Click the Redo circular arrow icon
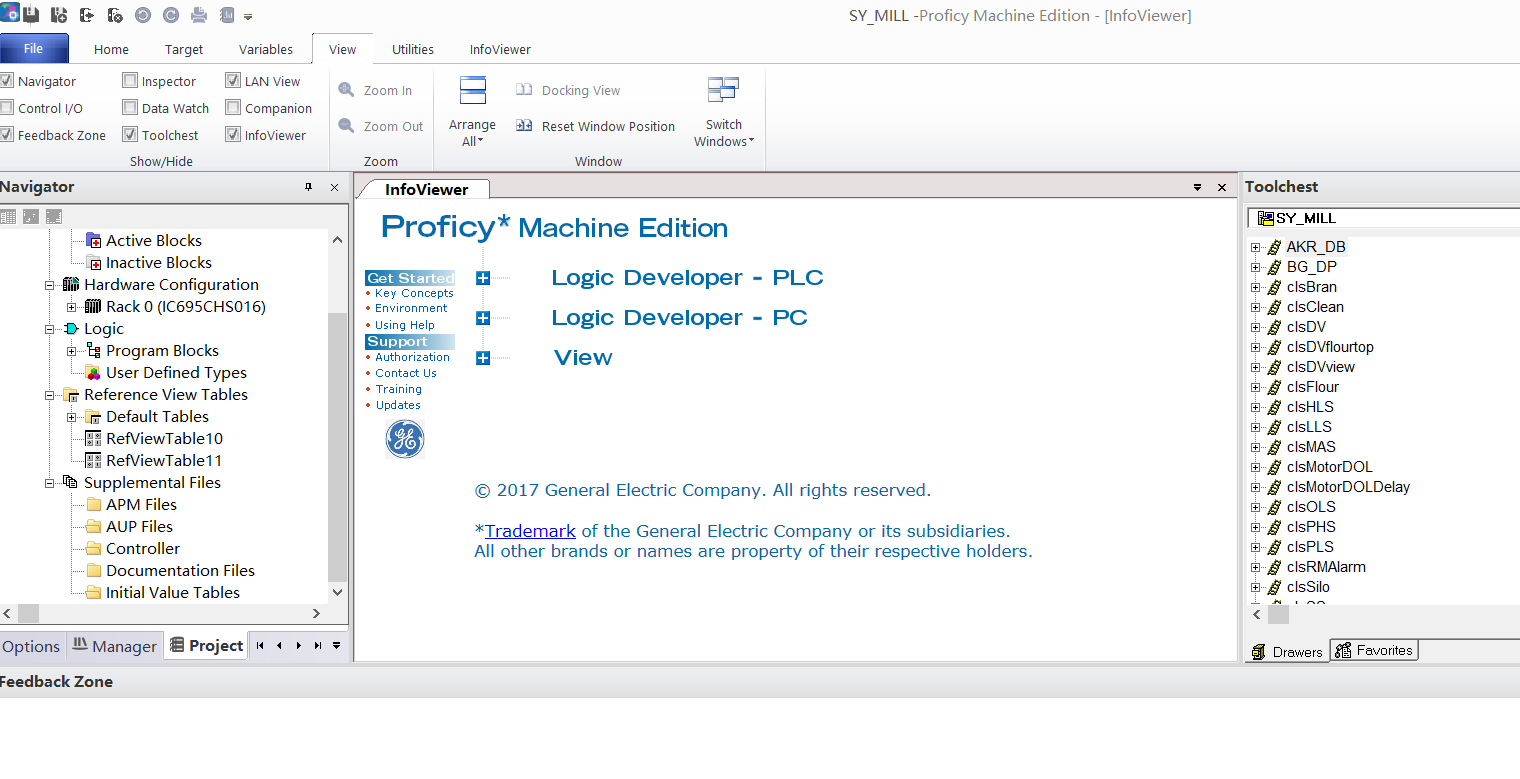This screenshot has width=1520, height=779. pyautogui.click(x=171, y=15)
